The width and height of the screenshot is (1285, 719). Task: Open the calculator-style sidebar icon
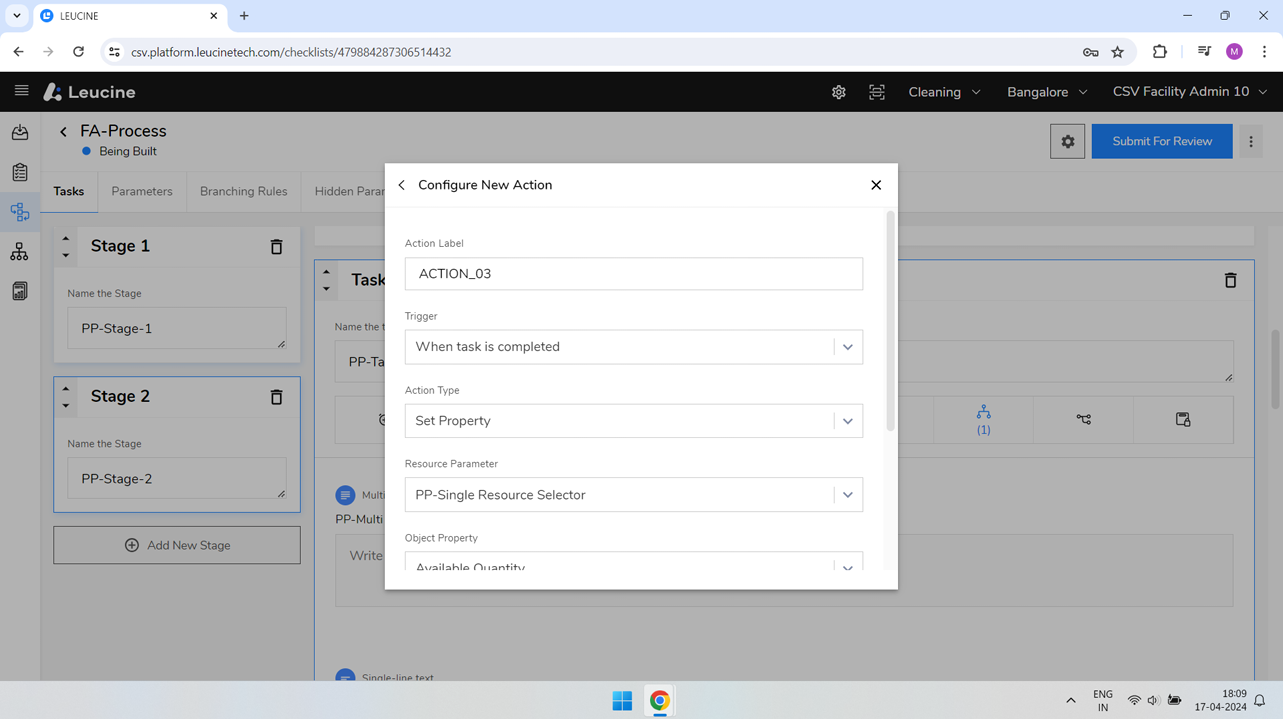click(x=20, y=291)
